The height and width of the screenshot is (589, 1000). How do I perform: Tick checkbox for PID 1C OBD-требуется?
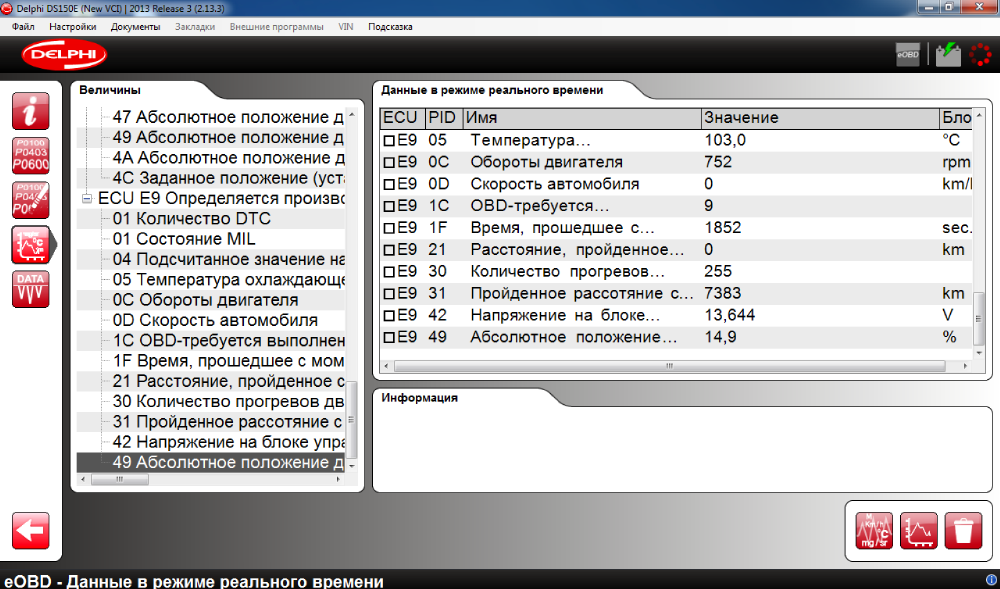click(389, 207)
